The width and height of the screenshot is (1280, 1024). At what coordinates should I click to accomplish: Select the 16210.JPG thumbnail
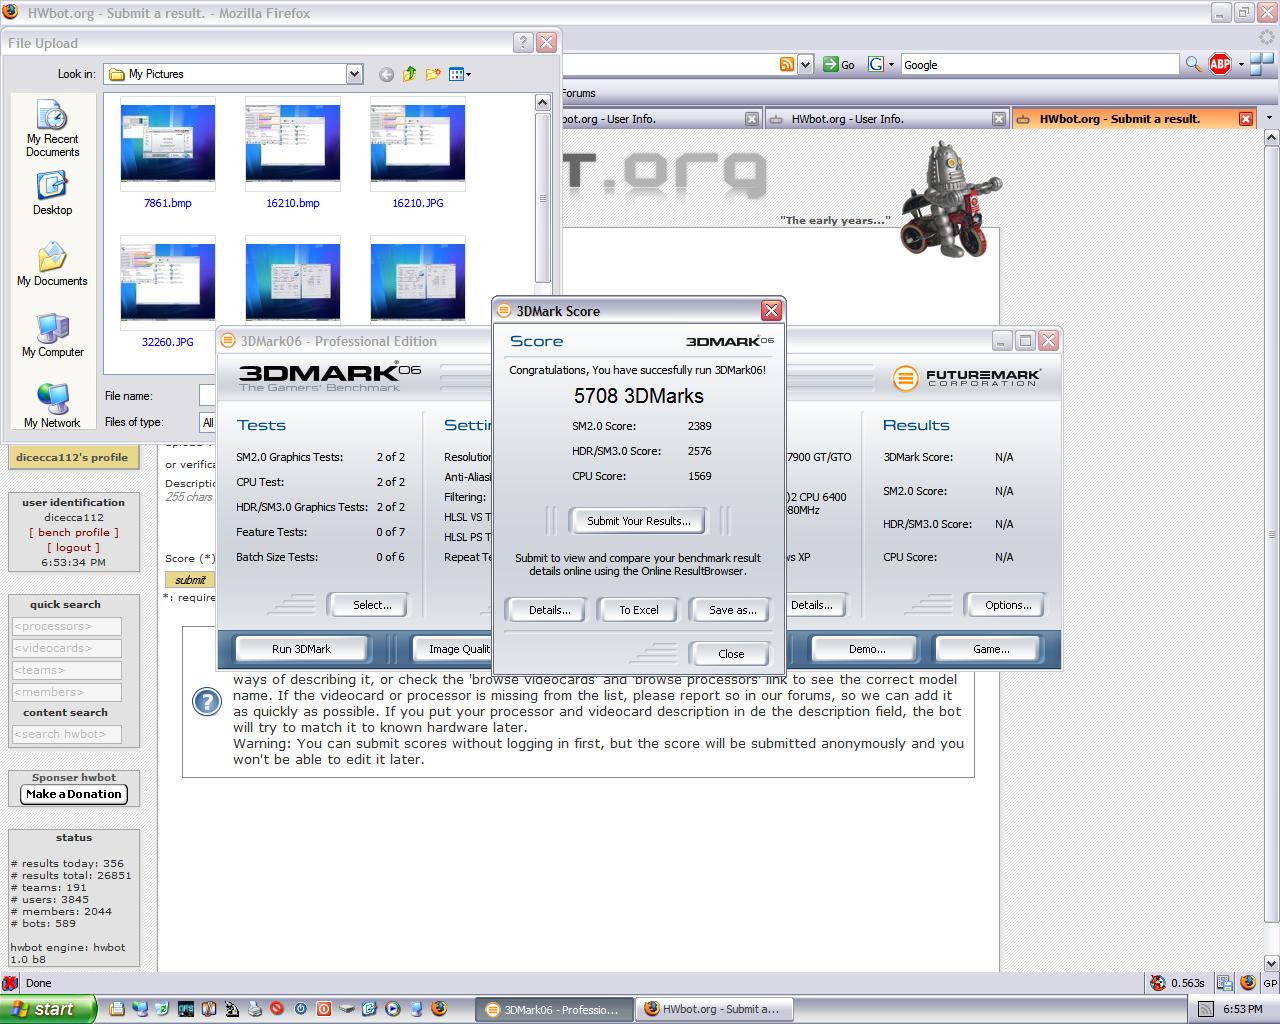417,153
